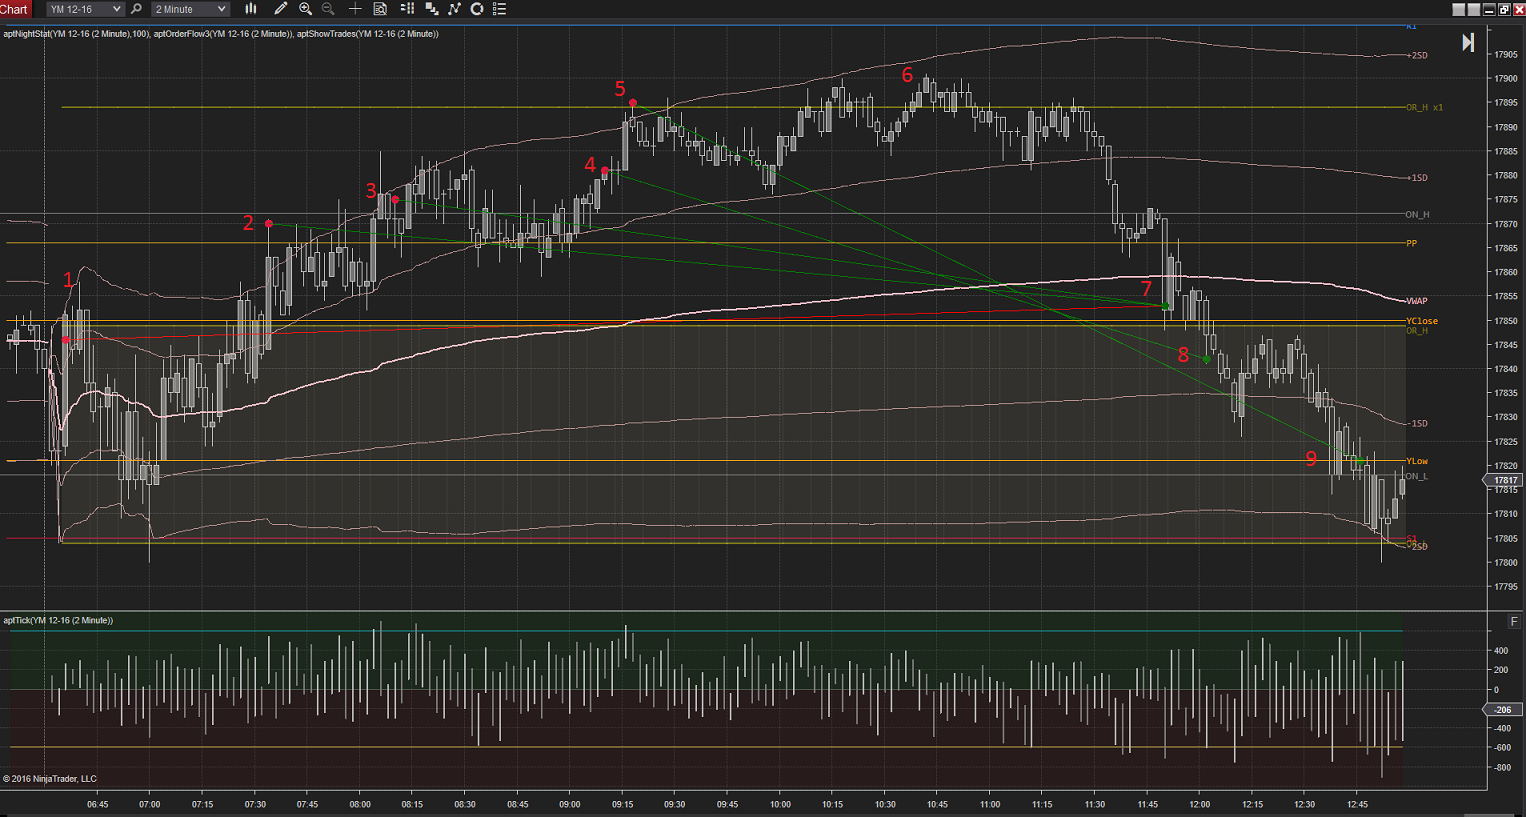Open the Data Series icon

coord(431,9)
